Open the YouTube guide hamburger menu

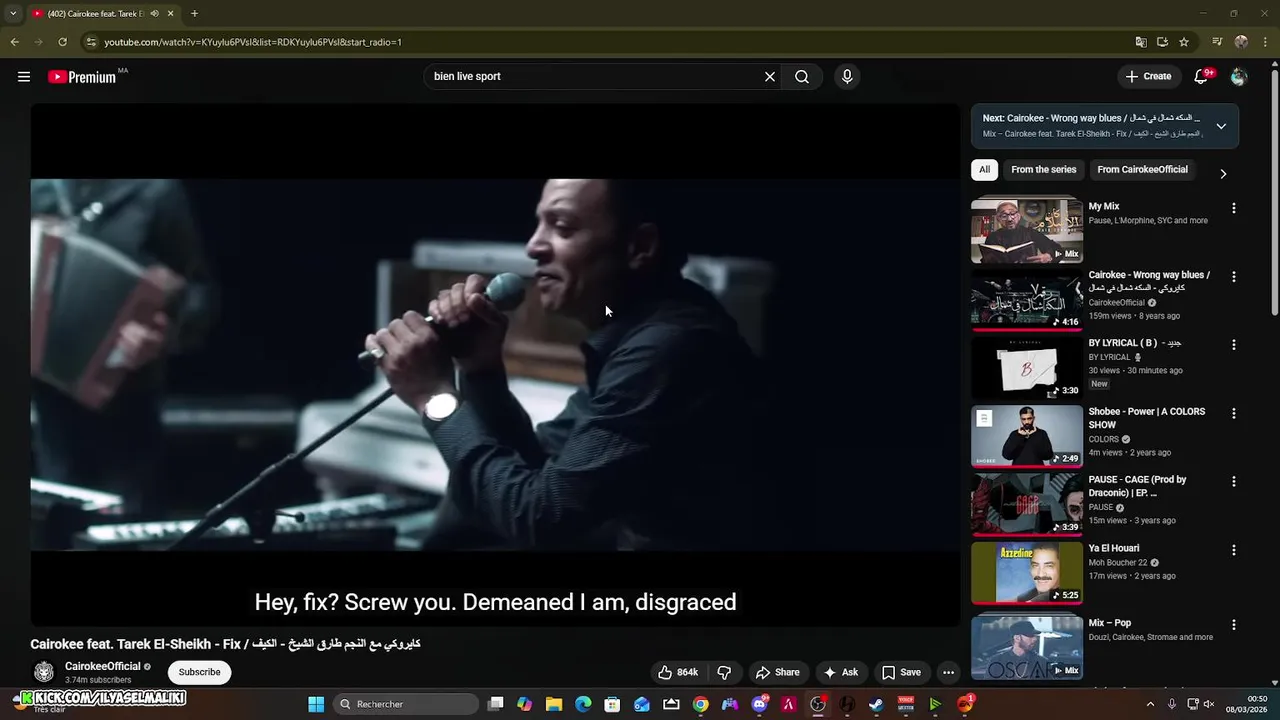[x=24, y=77]
